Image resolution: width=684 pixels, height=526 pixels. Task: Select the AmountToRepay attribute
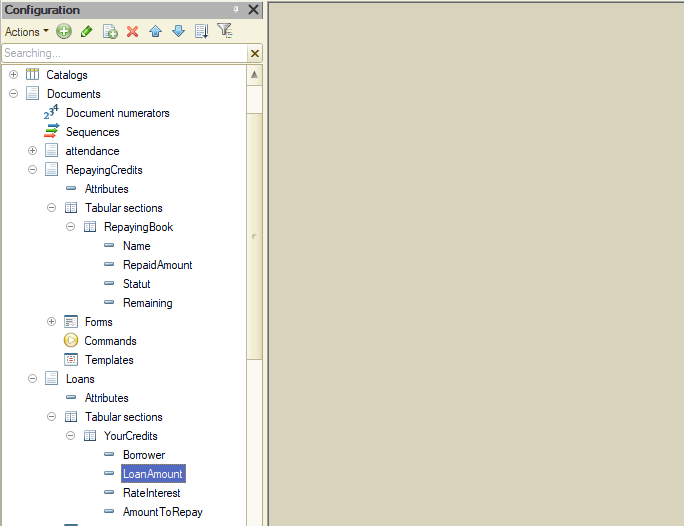coord(163,512)
